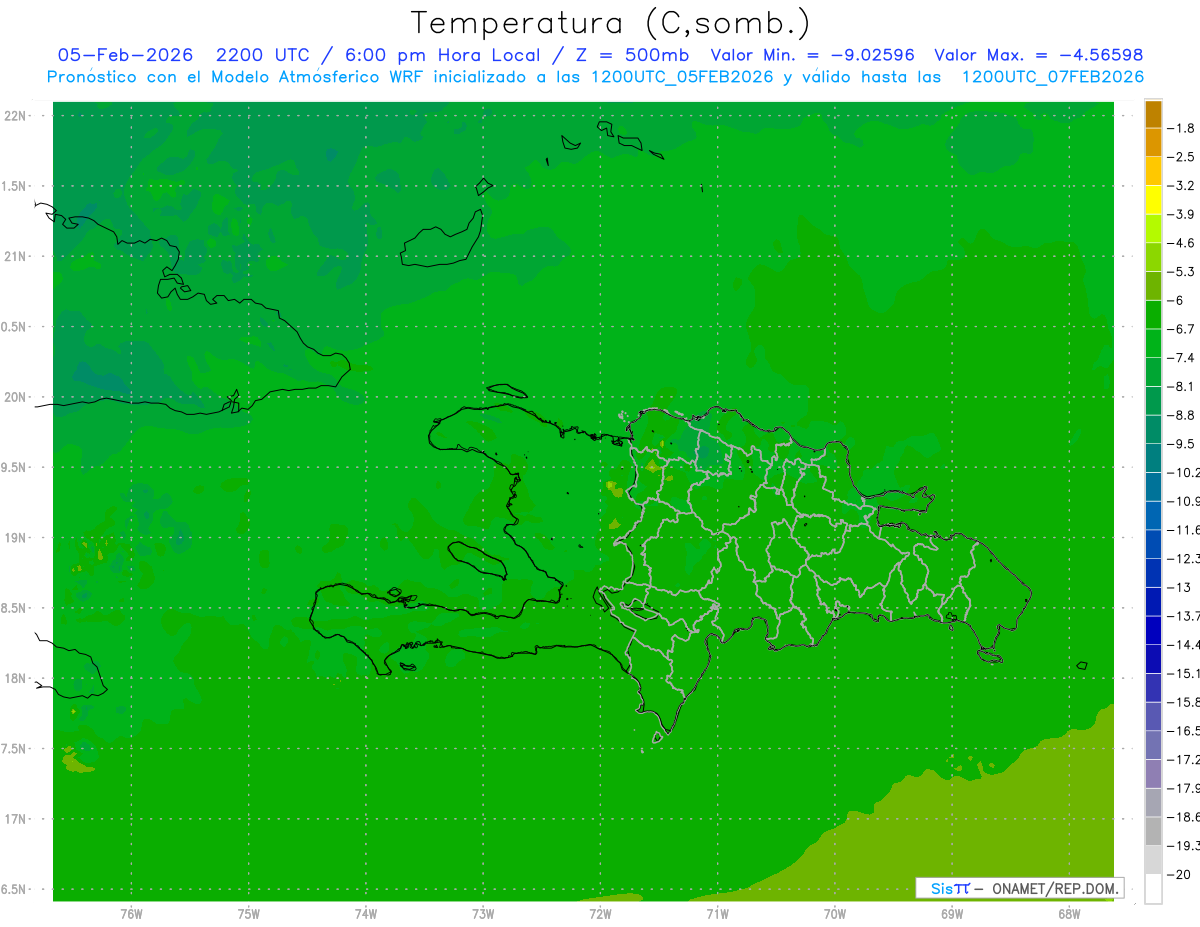The image size is (1200, 927).
Task: Select the date "05-Feb-2026" in header
Action: 125,55
